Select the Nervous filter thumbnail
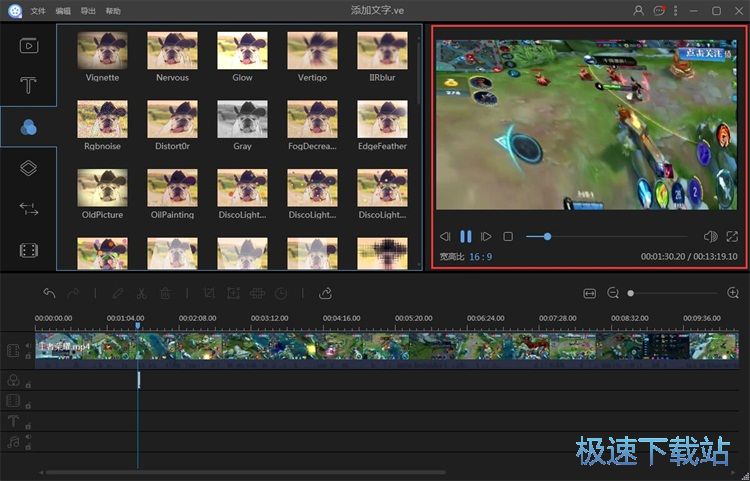 point(172,50)
